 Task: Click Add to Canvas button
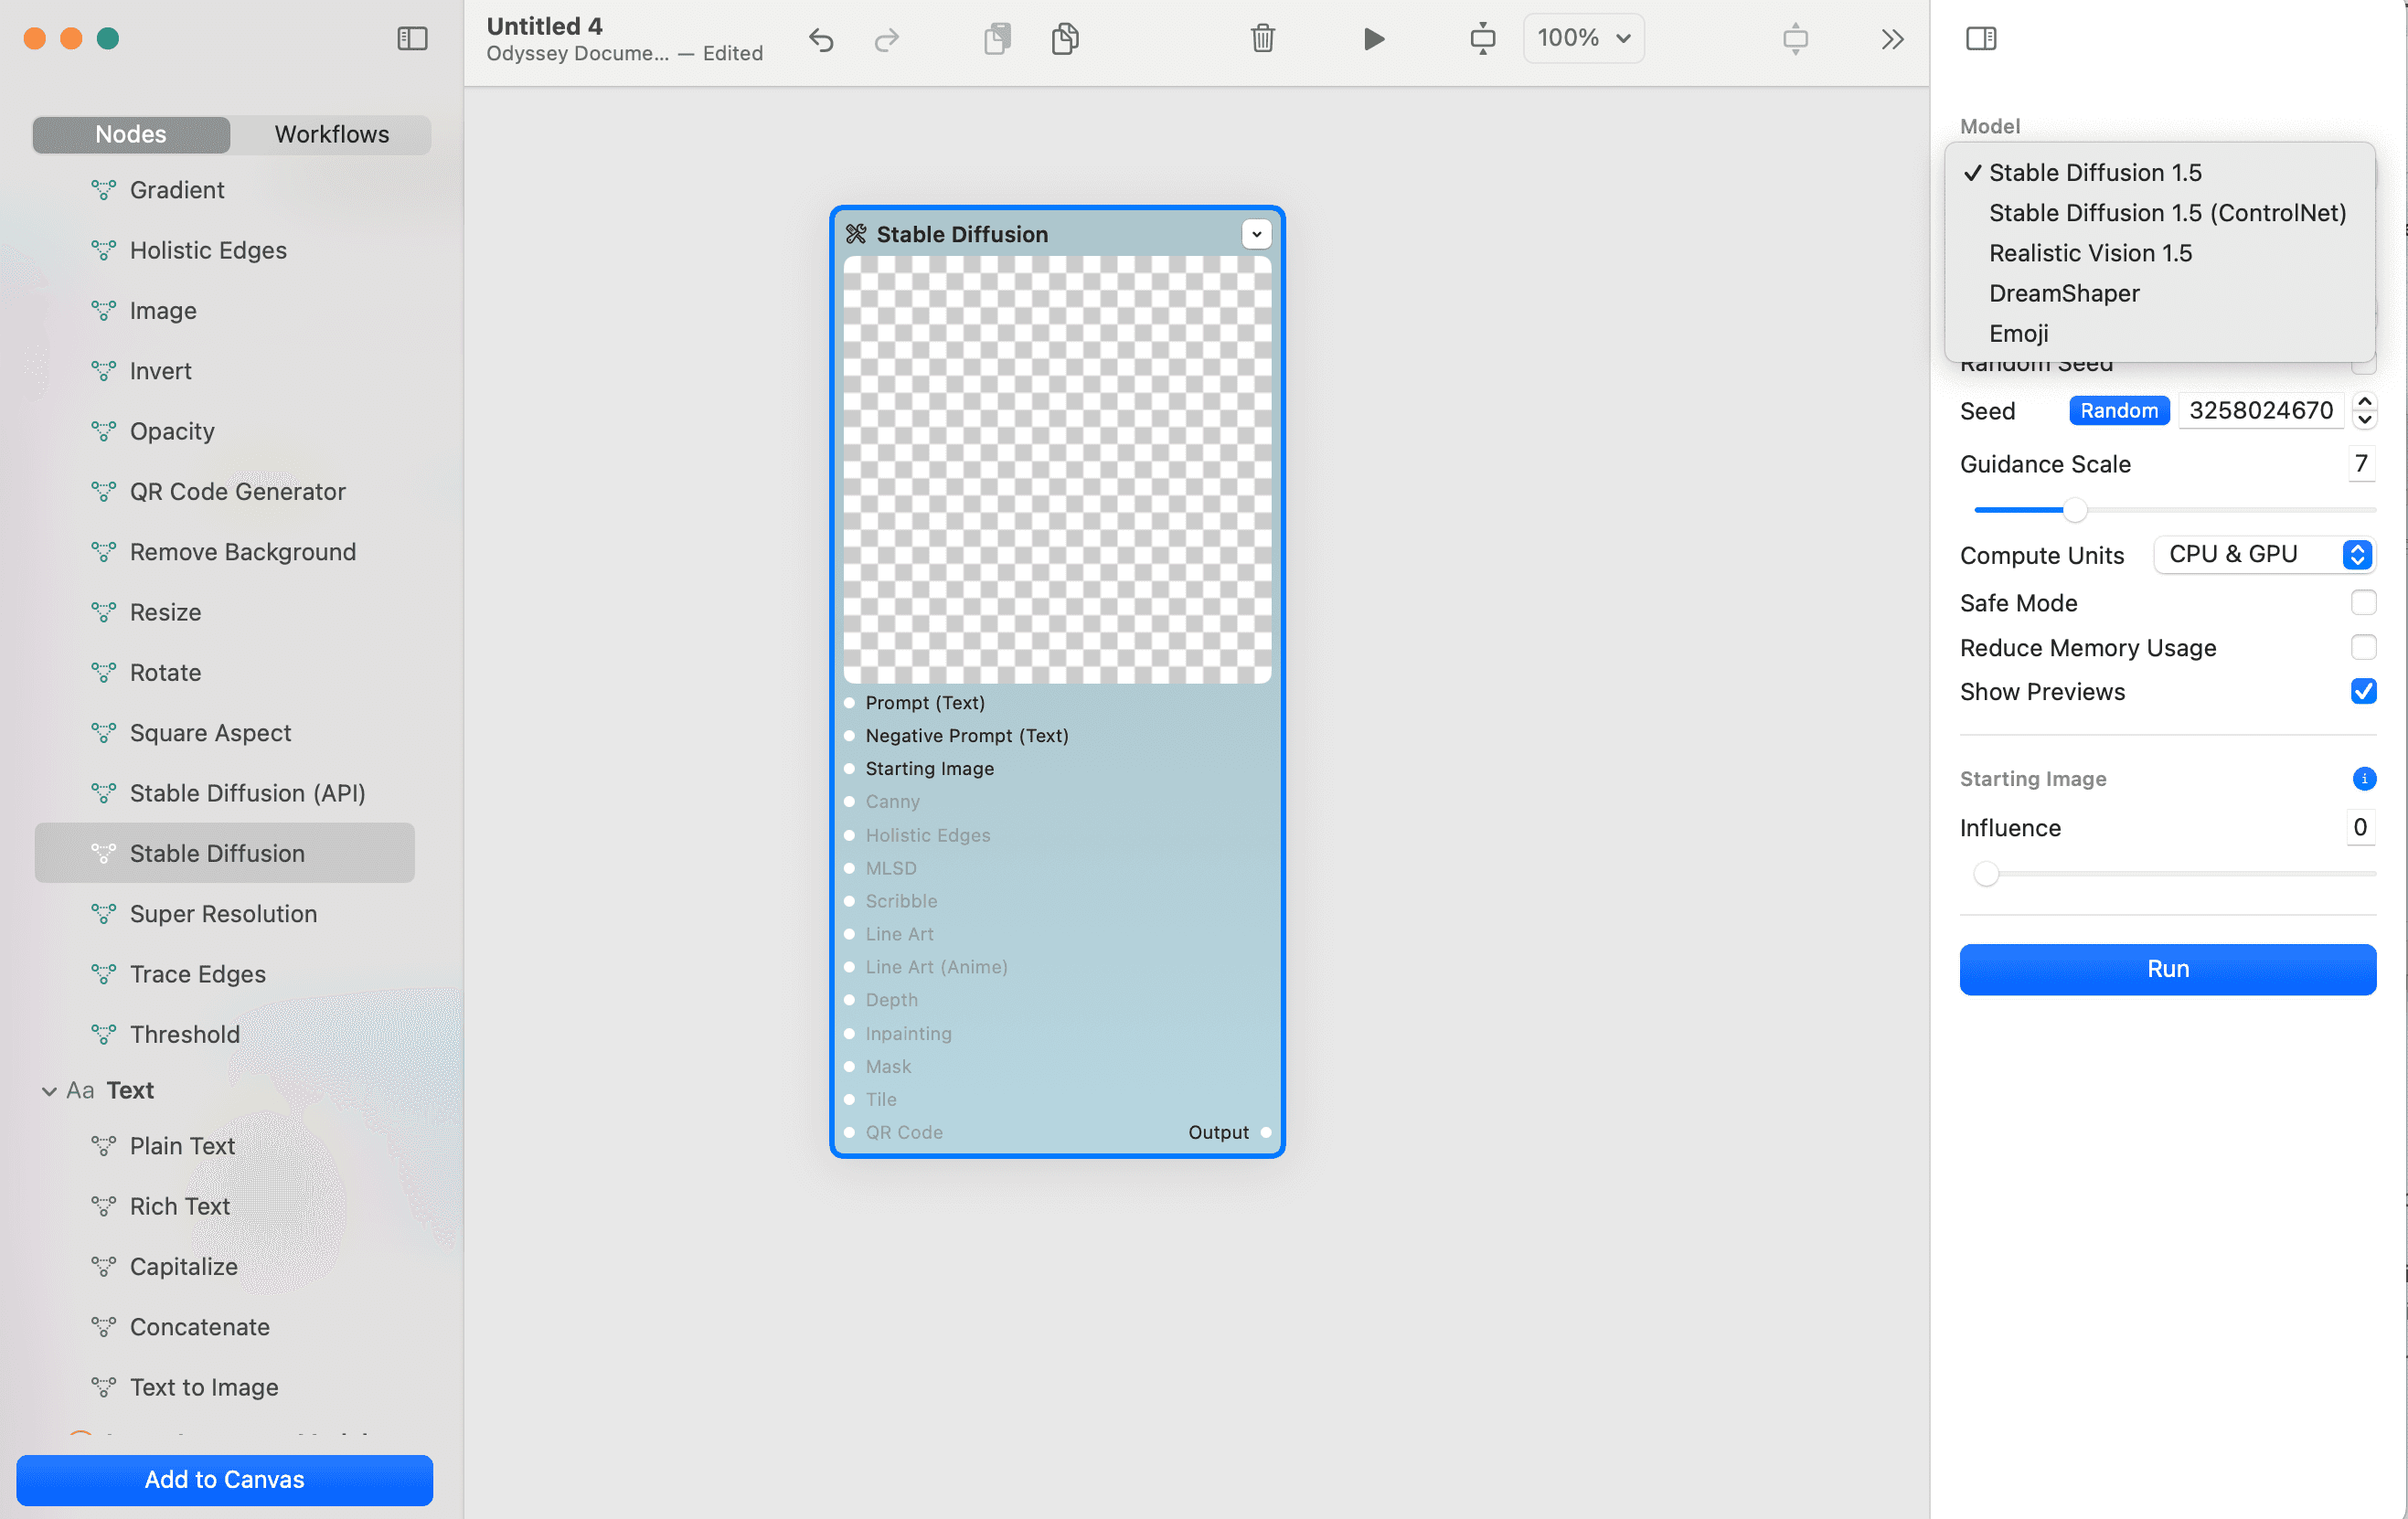coord(224,1479)
